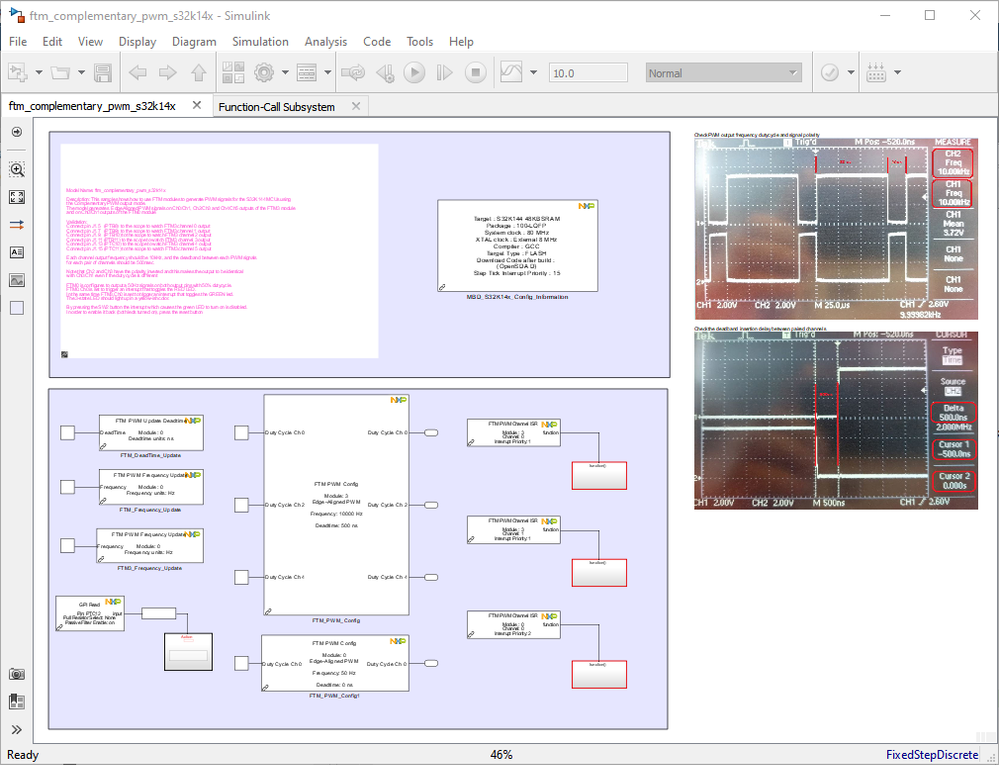Click the Image insert palette icon

pos(17,280)
